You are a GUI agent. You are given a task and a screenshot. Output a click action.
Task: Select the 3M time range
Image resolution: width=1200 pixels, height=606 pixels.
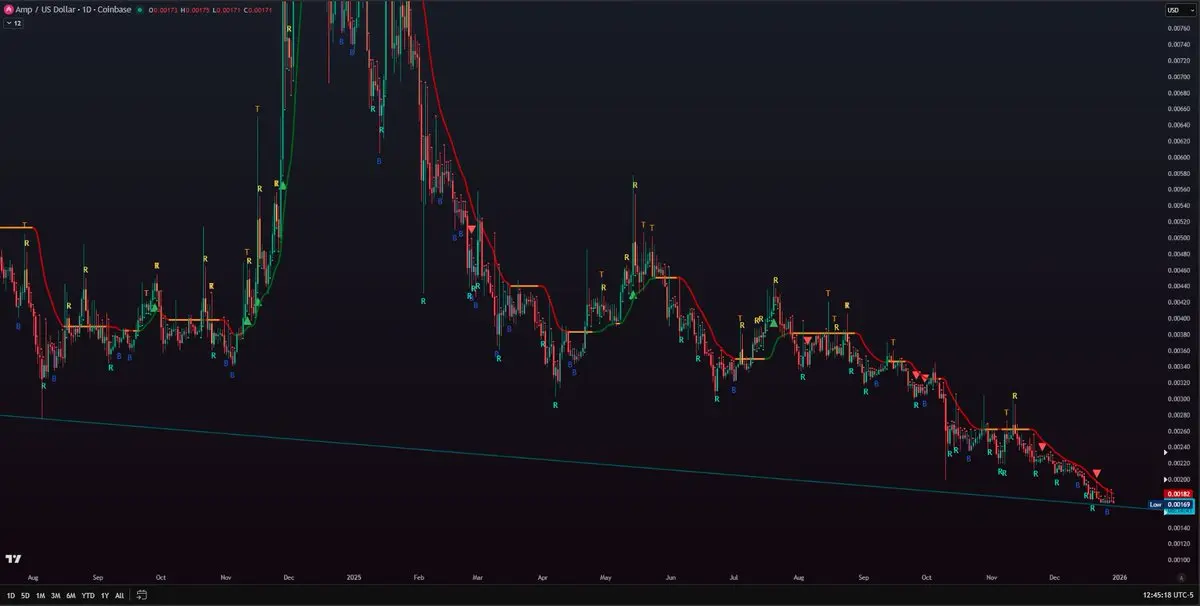point(55,595)
